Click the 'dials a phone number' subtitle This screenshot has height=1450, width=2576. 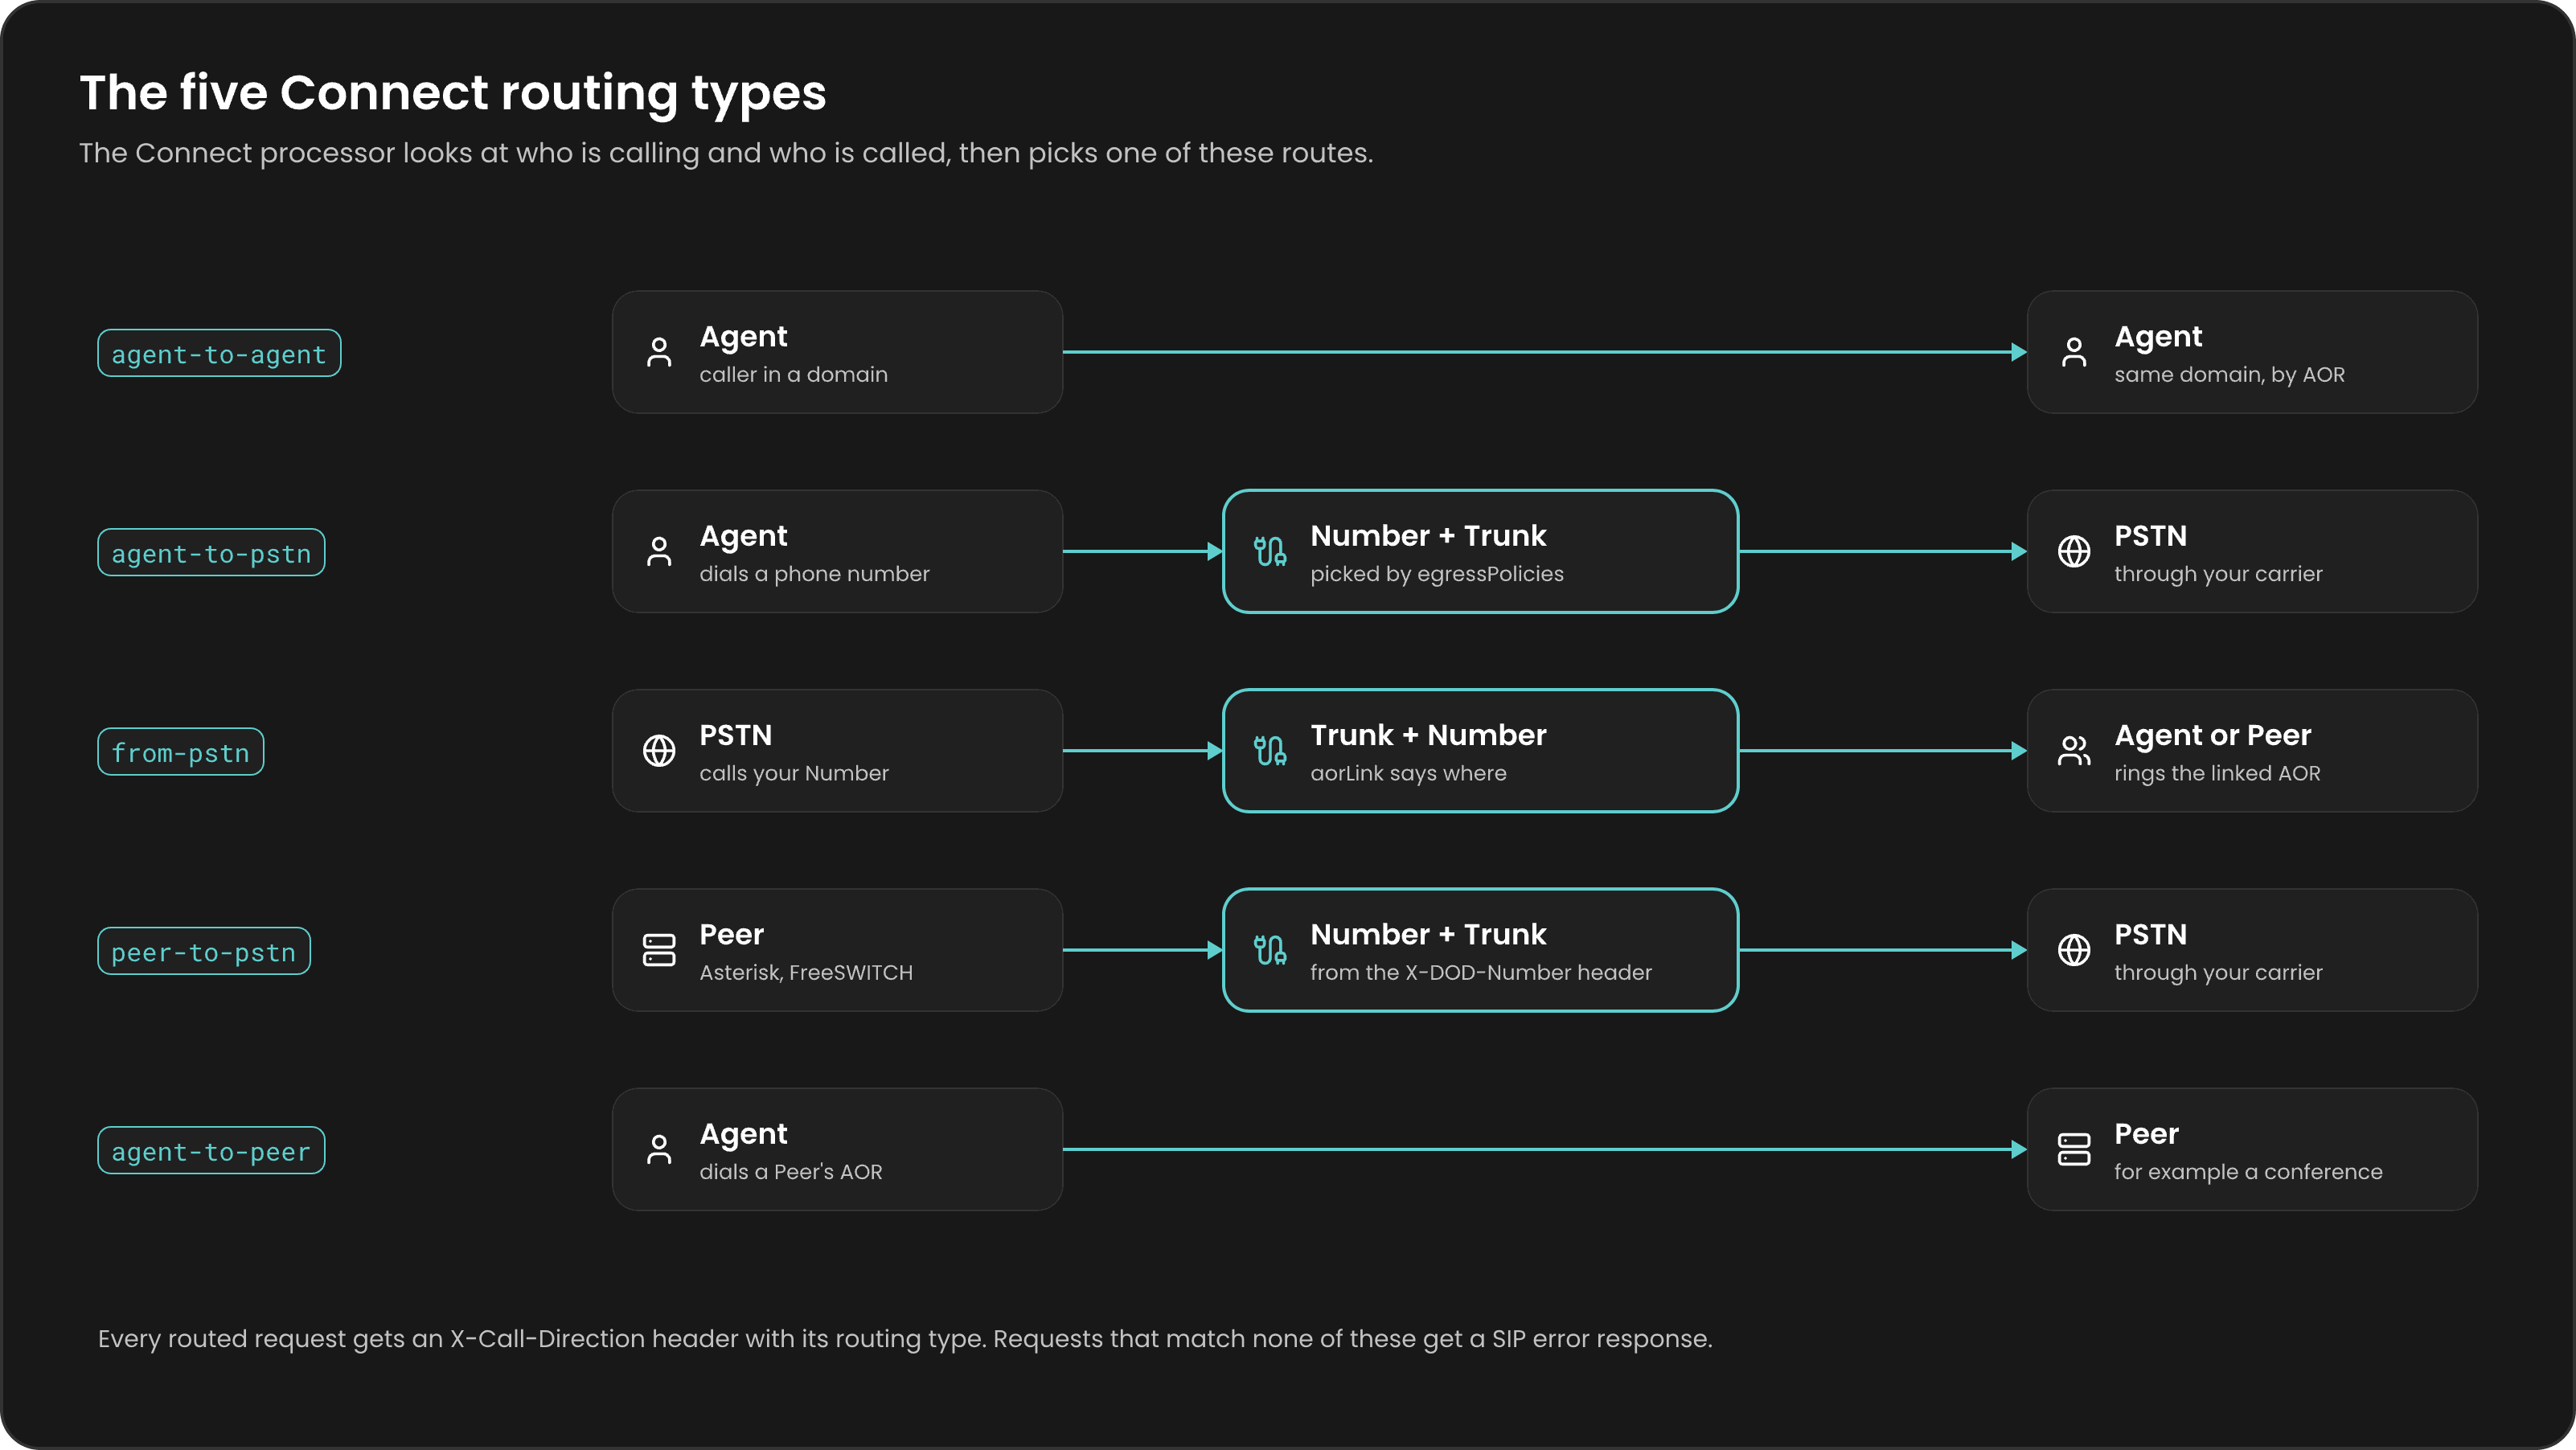pos(814,574)
